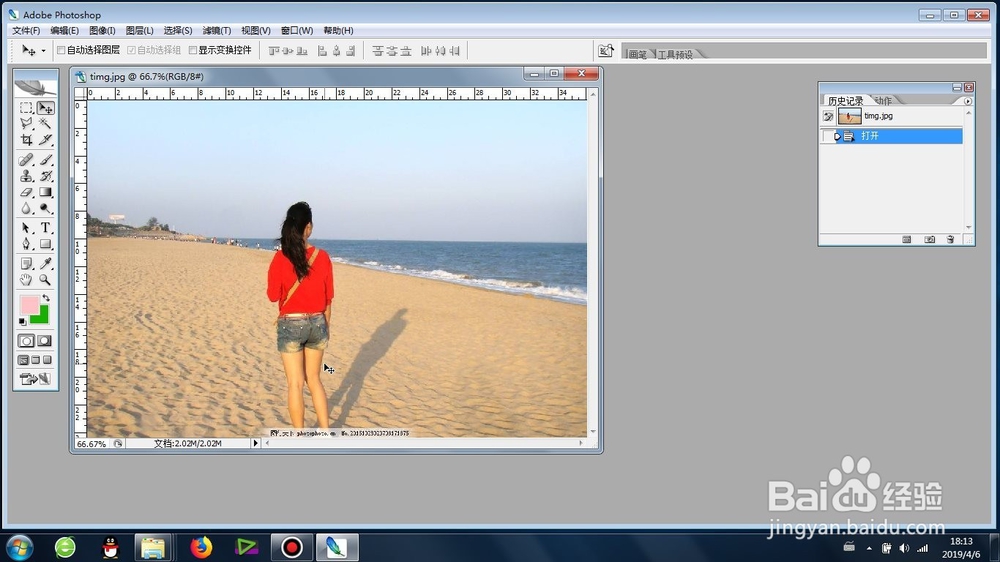This screenshot has height=562, width=1000.
Task: Select the Dodge tool
Action: 45,208
